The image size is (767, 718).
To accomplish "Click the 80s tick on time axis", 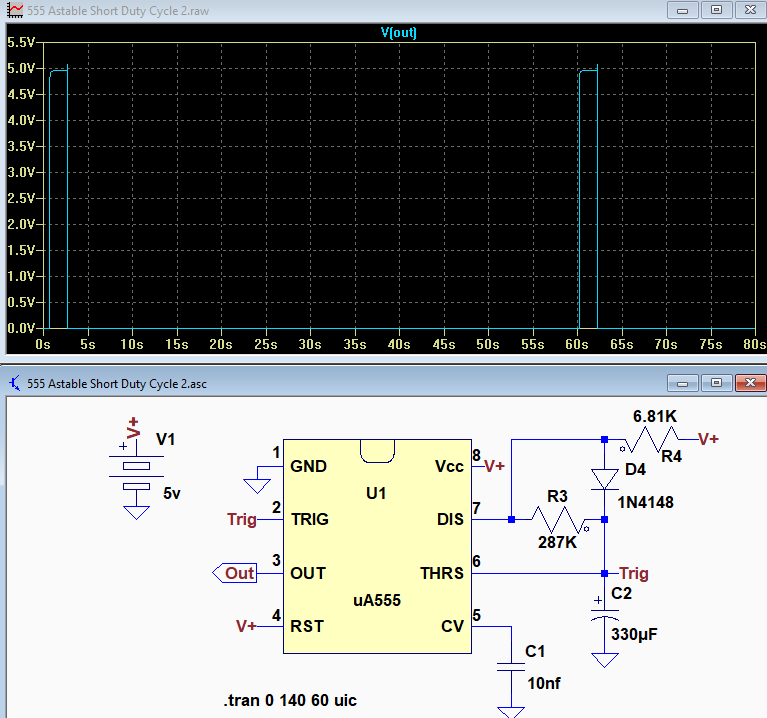I will click(755, 344).
